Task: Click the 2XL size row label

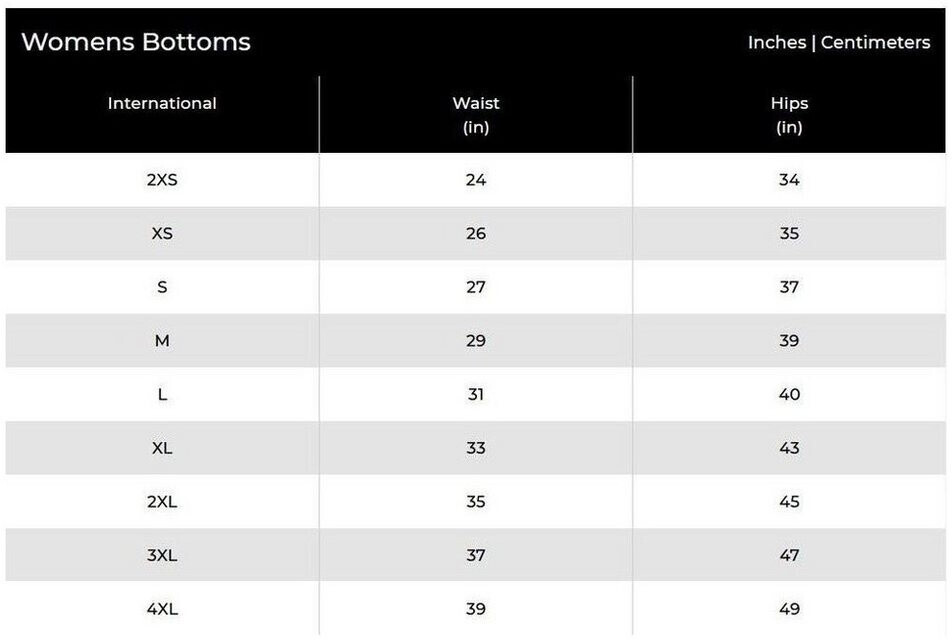Action: click(162, 502)
